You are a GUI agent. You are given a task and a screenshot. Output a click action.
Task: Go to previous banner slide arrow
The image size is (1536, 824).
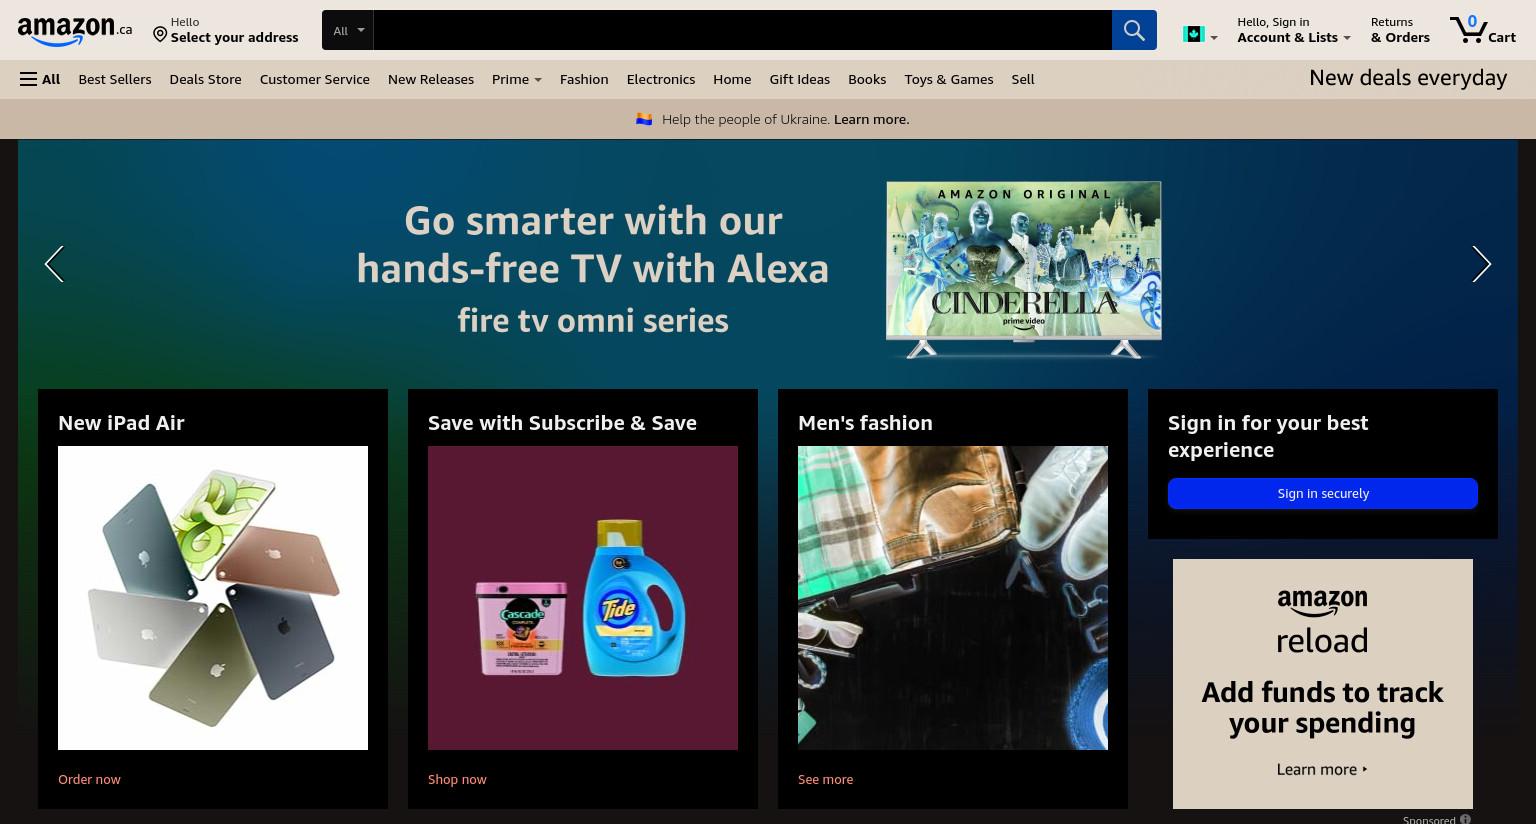[54, 264]
